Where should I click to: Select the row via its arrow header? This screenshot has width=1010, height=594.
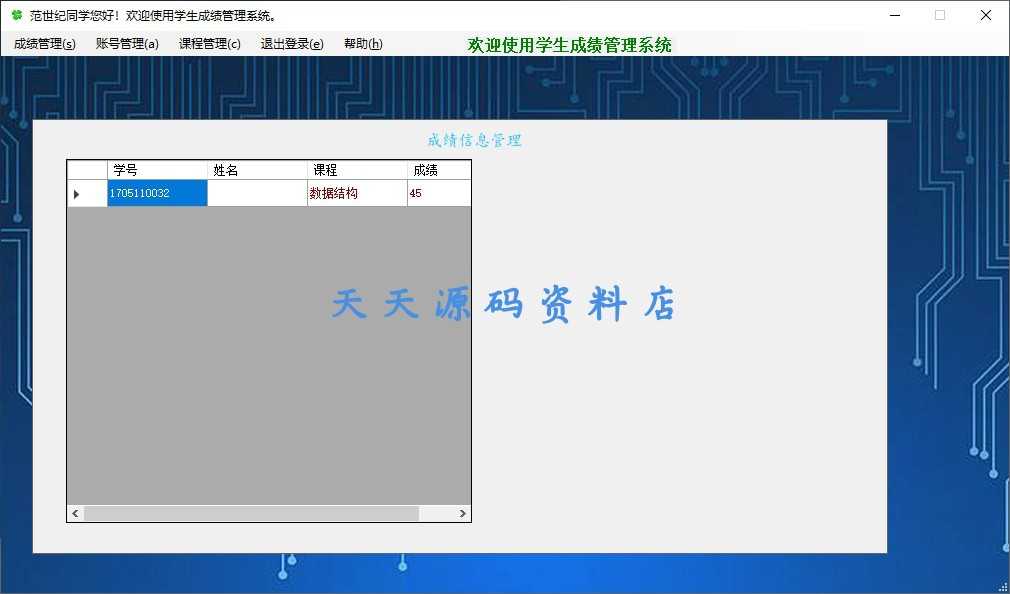pos(87,193)
